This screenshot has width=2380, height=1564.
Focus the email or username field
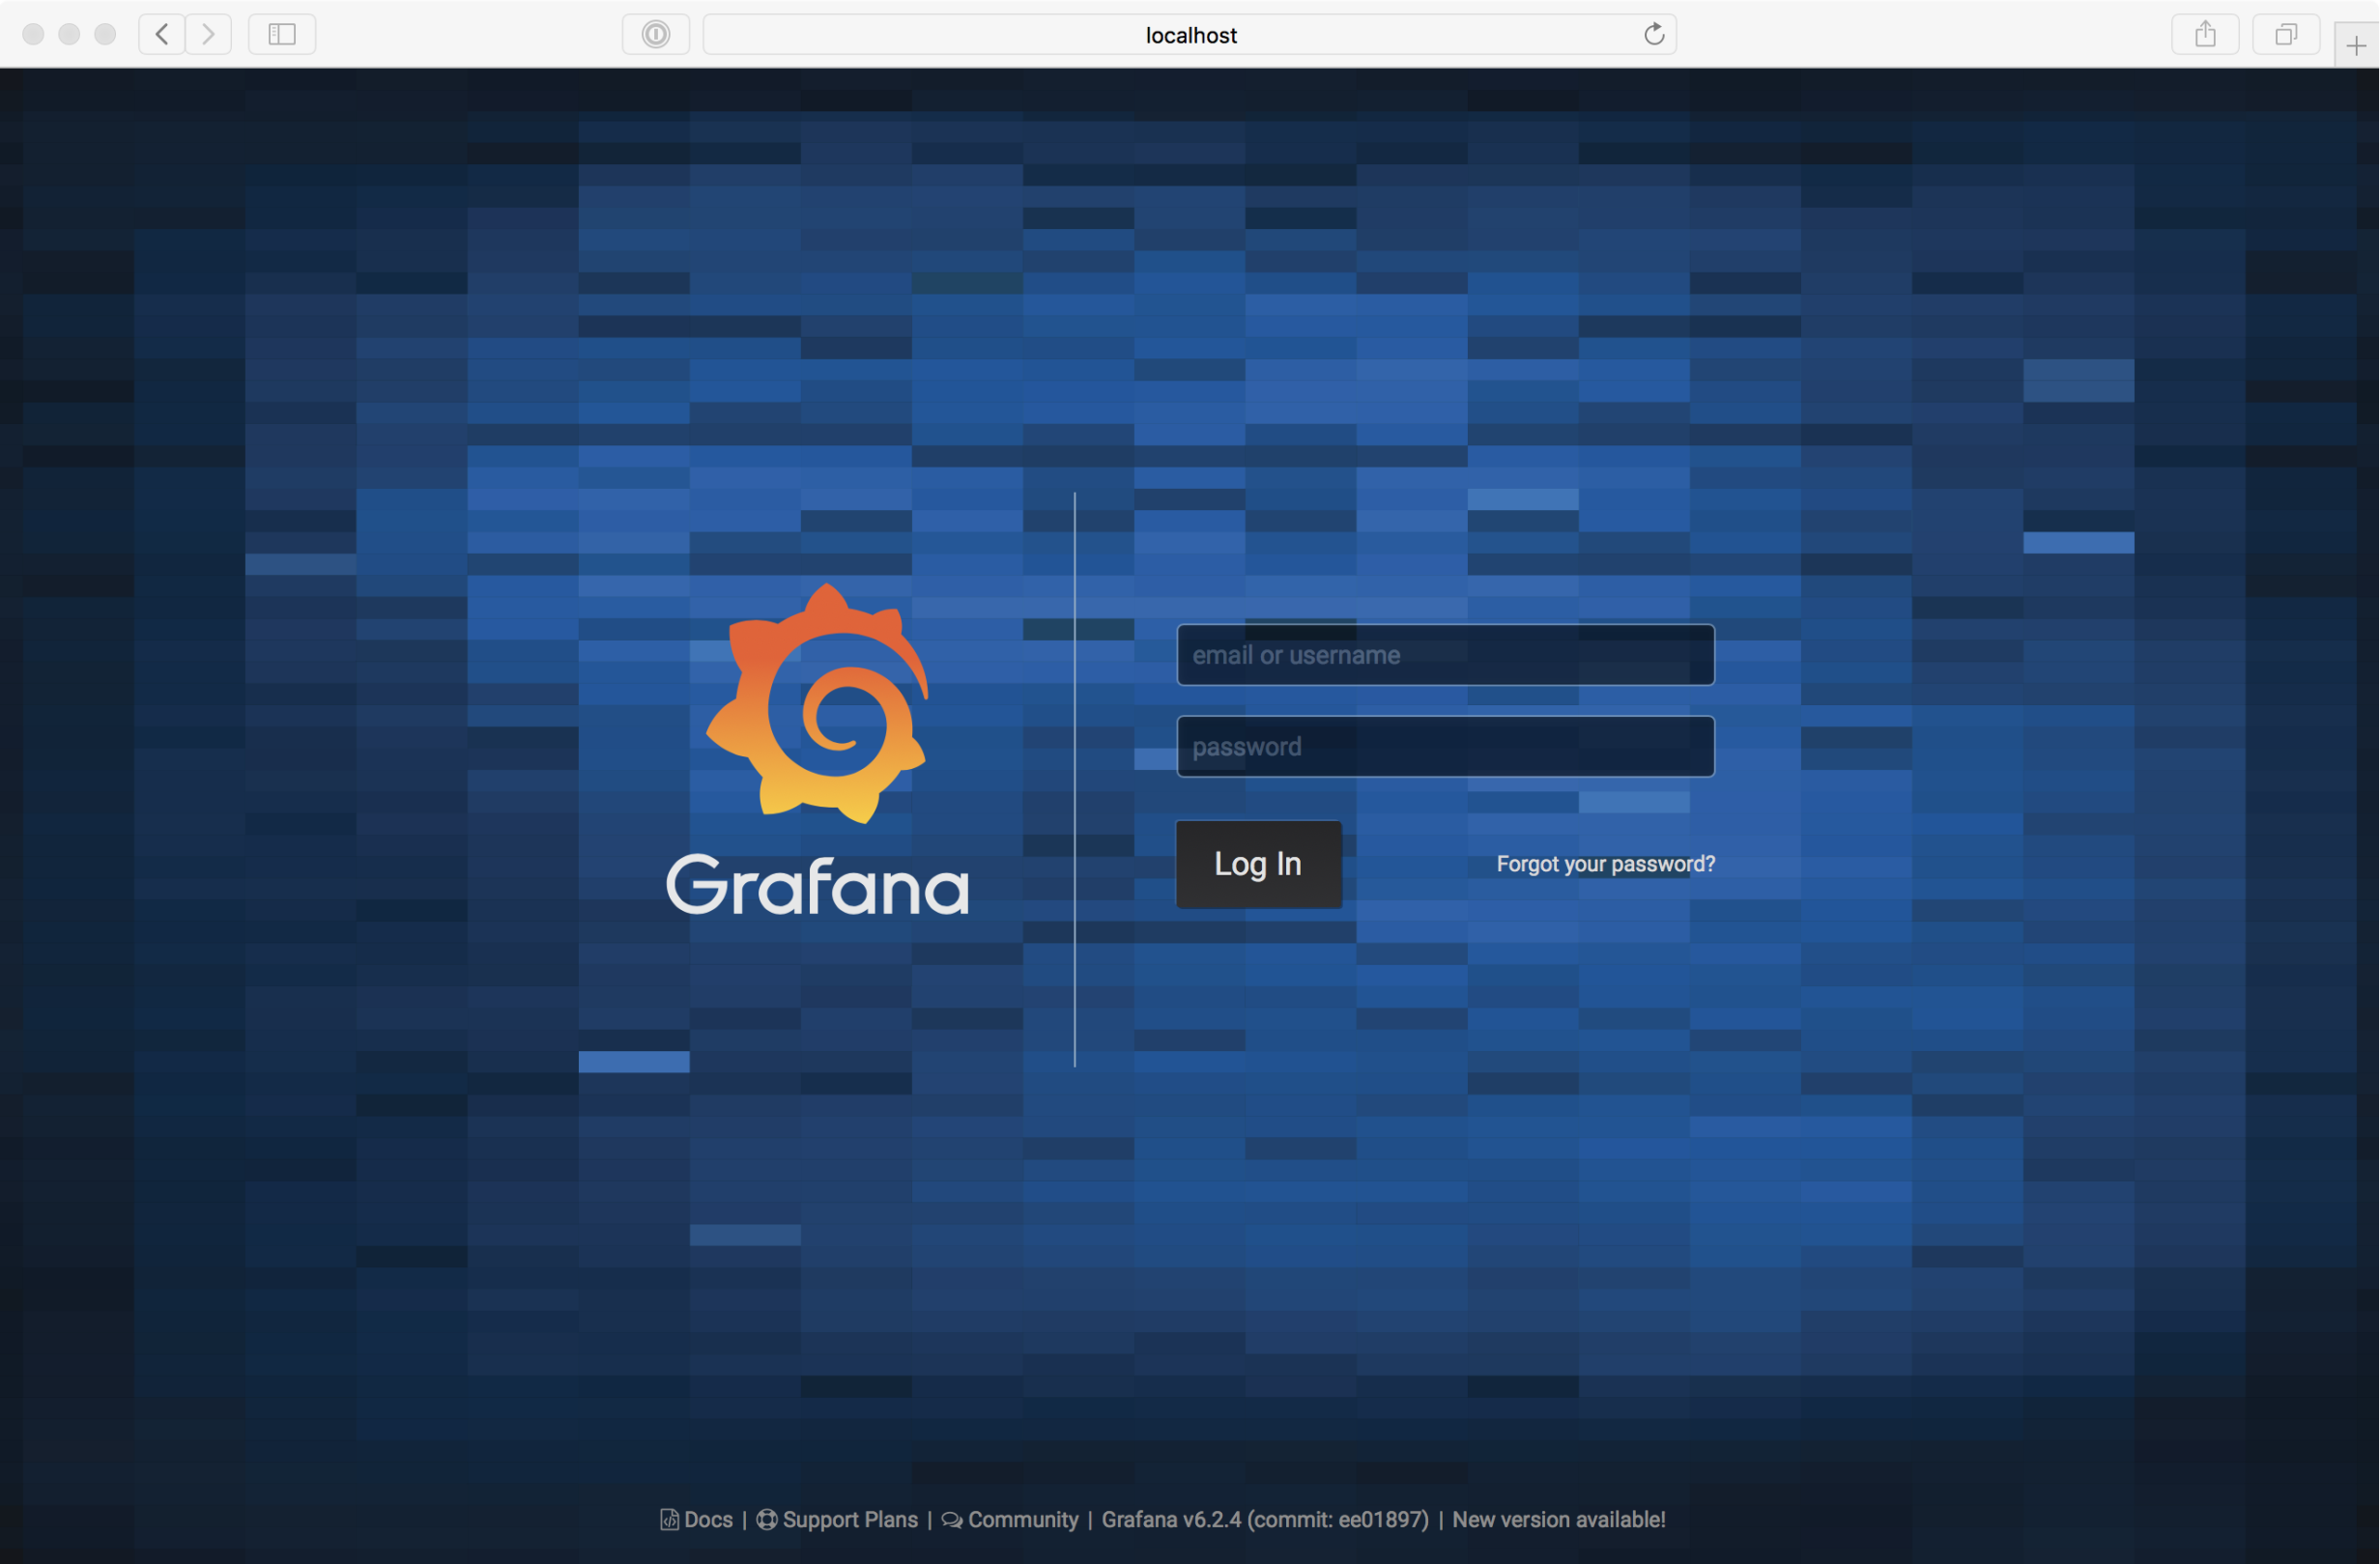pyautogui.click(x=1445, y=655)
